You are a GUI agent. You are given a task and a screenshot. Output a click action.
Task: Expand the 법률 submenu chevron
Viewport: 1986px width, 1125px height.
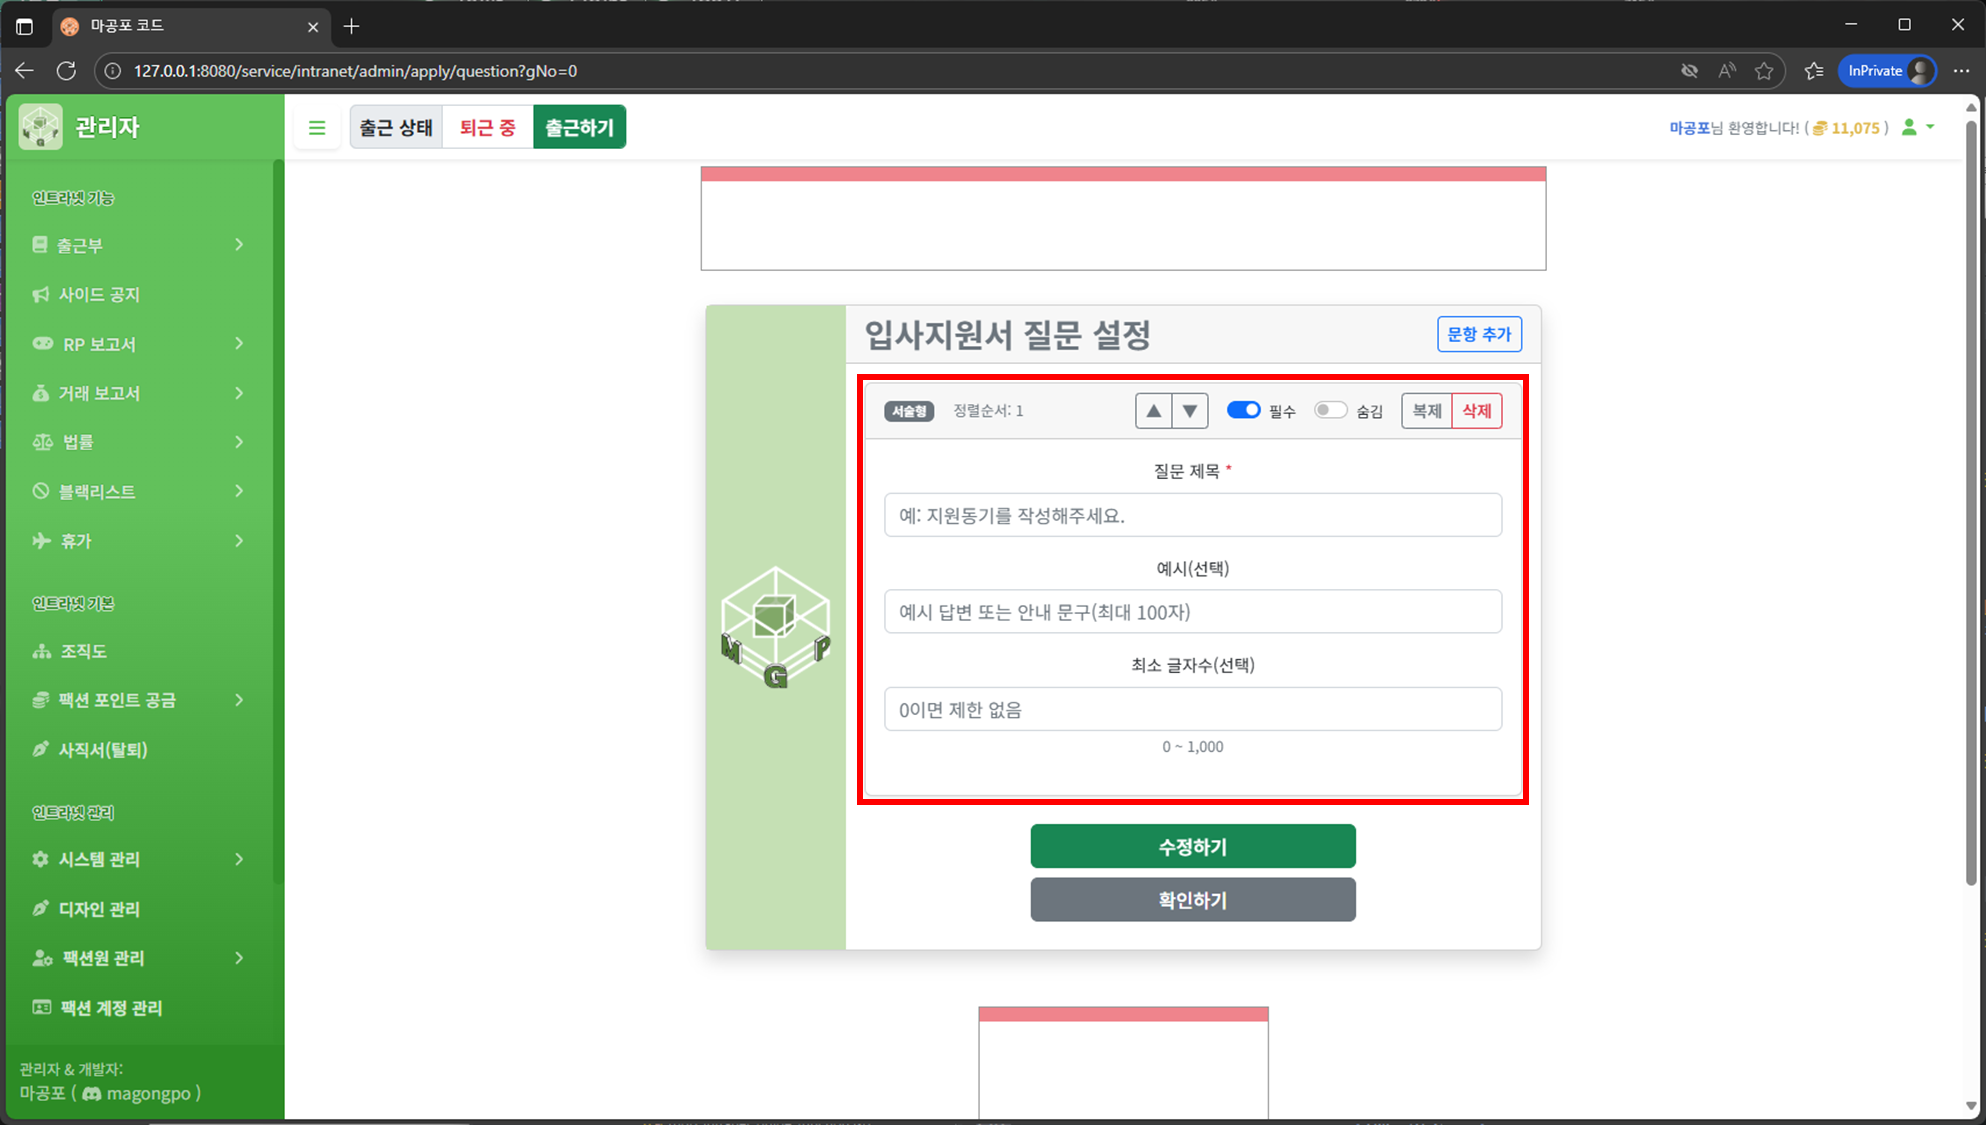tap(239, 442)
